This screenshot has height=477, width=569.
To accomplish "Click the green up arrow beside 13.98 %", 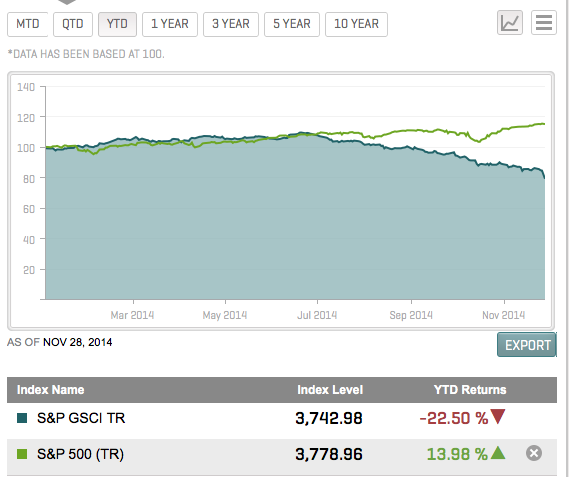I will click(x=498, y=453).
